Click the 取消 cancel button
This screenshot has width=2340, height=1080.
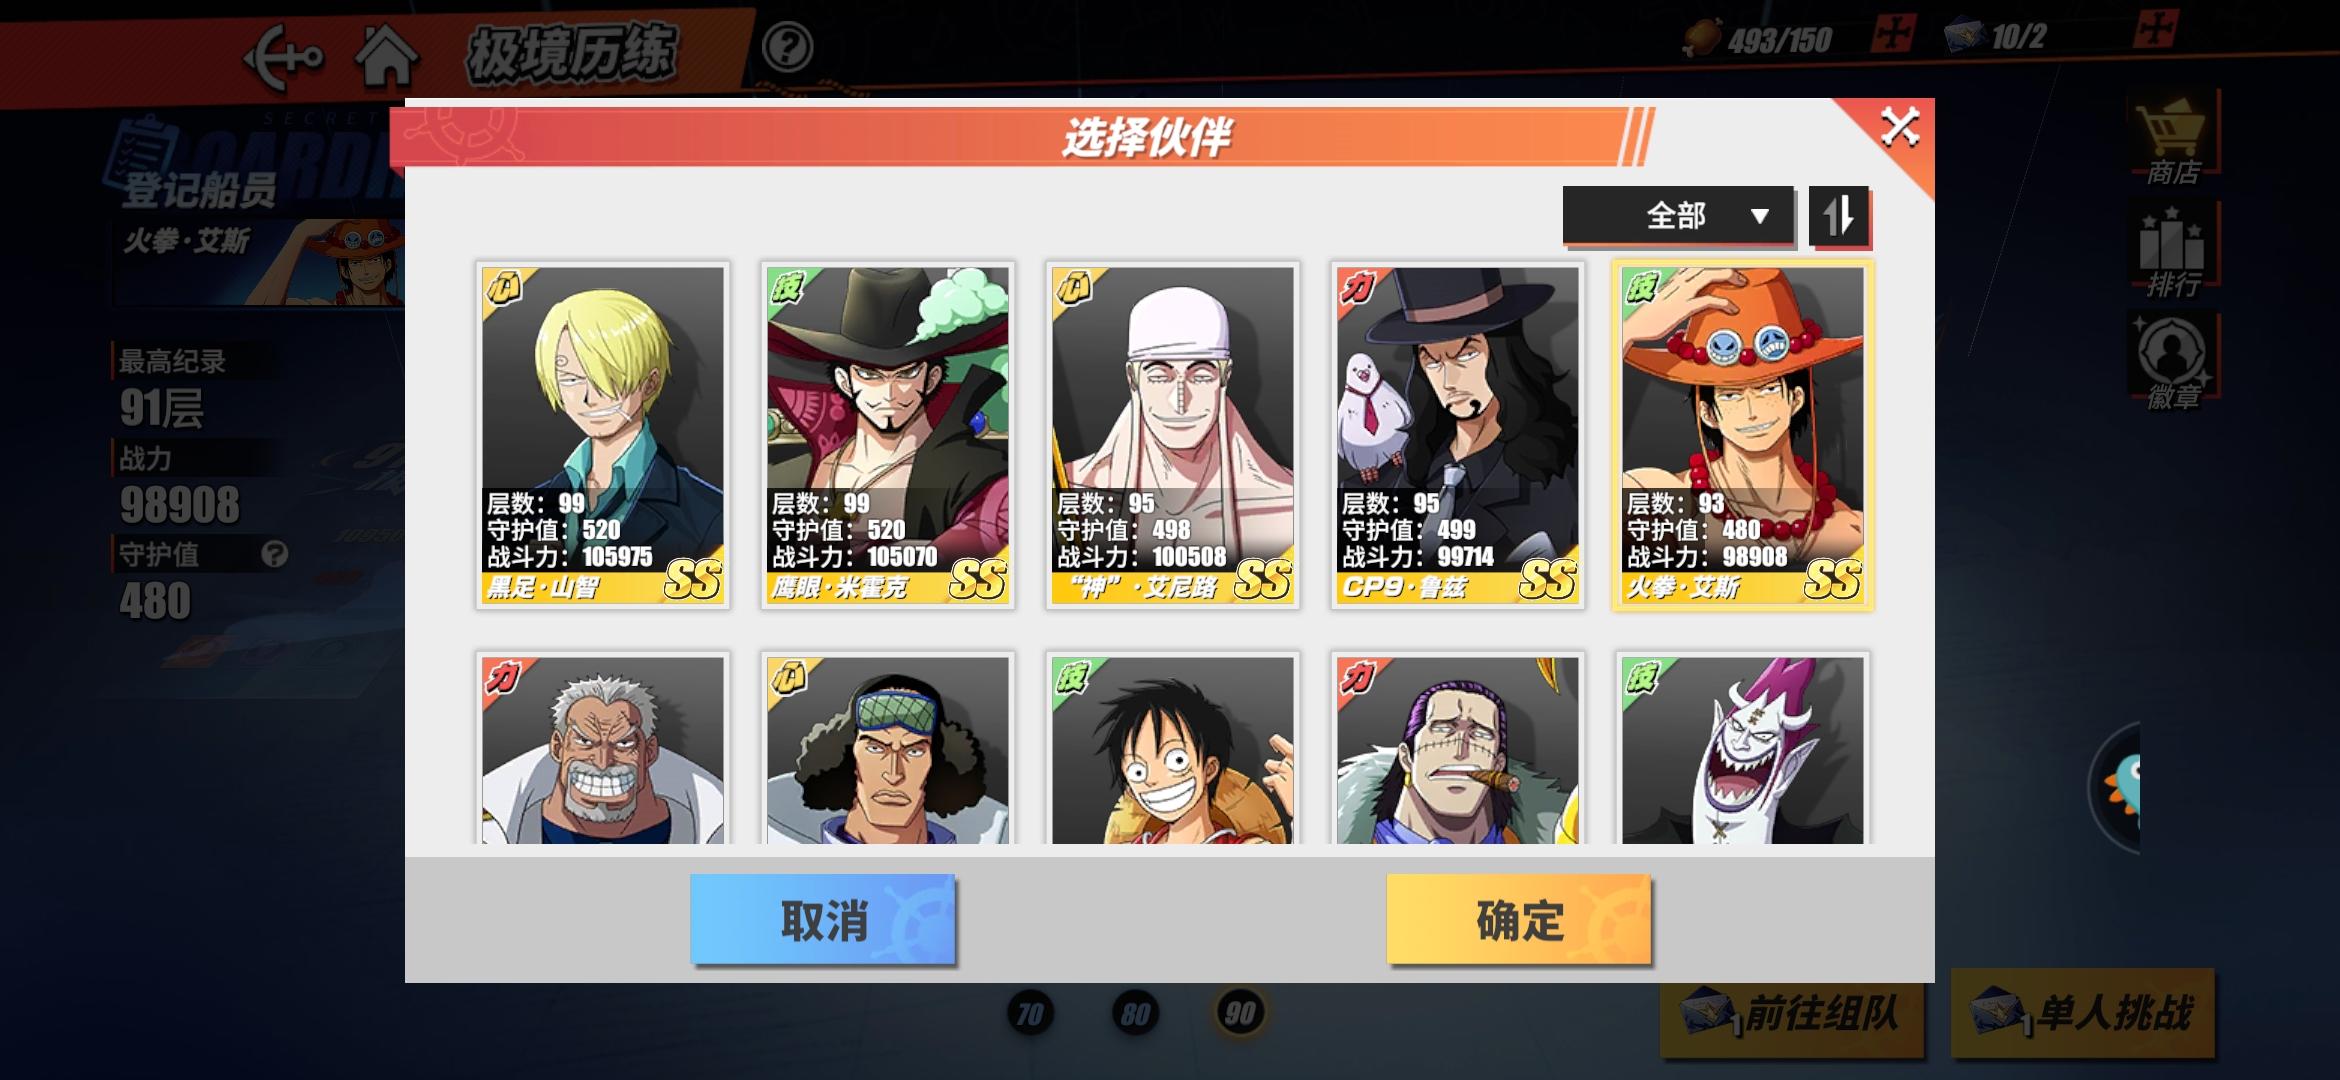click(823, 919)
